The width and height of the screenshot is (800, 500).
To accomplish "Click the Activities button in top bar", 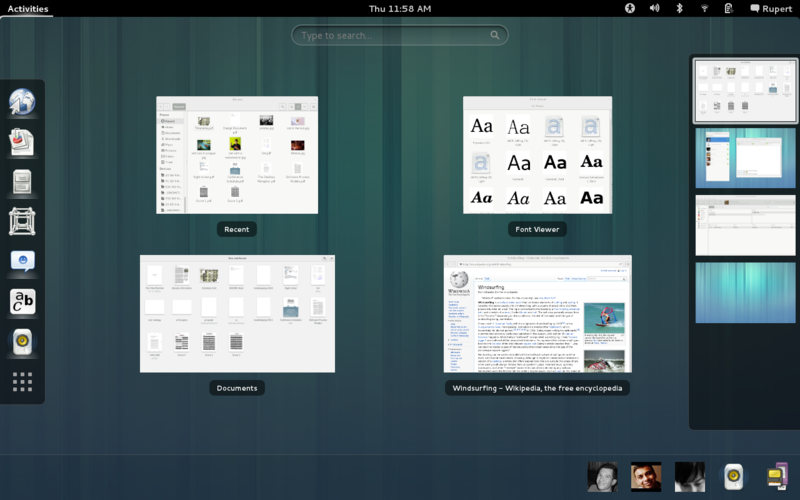I will pos(27,8).
